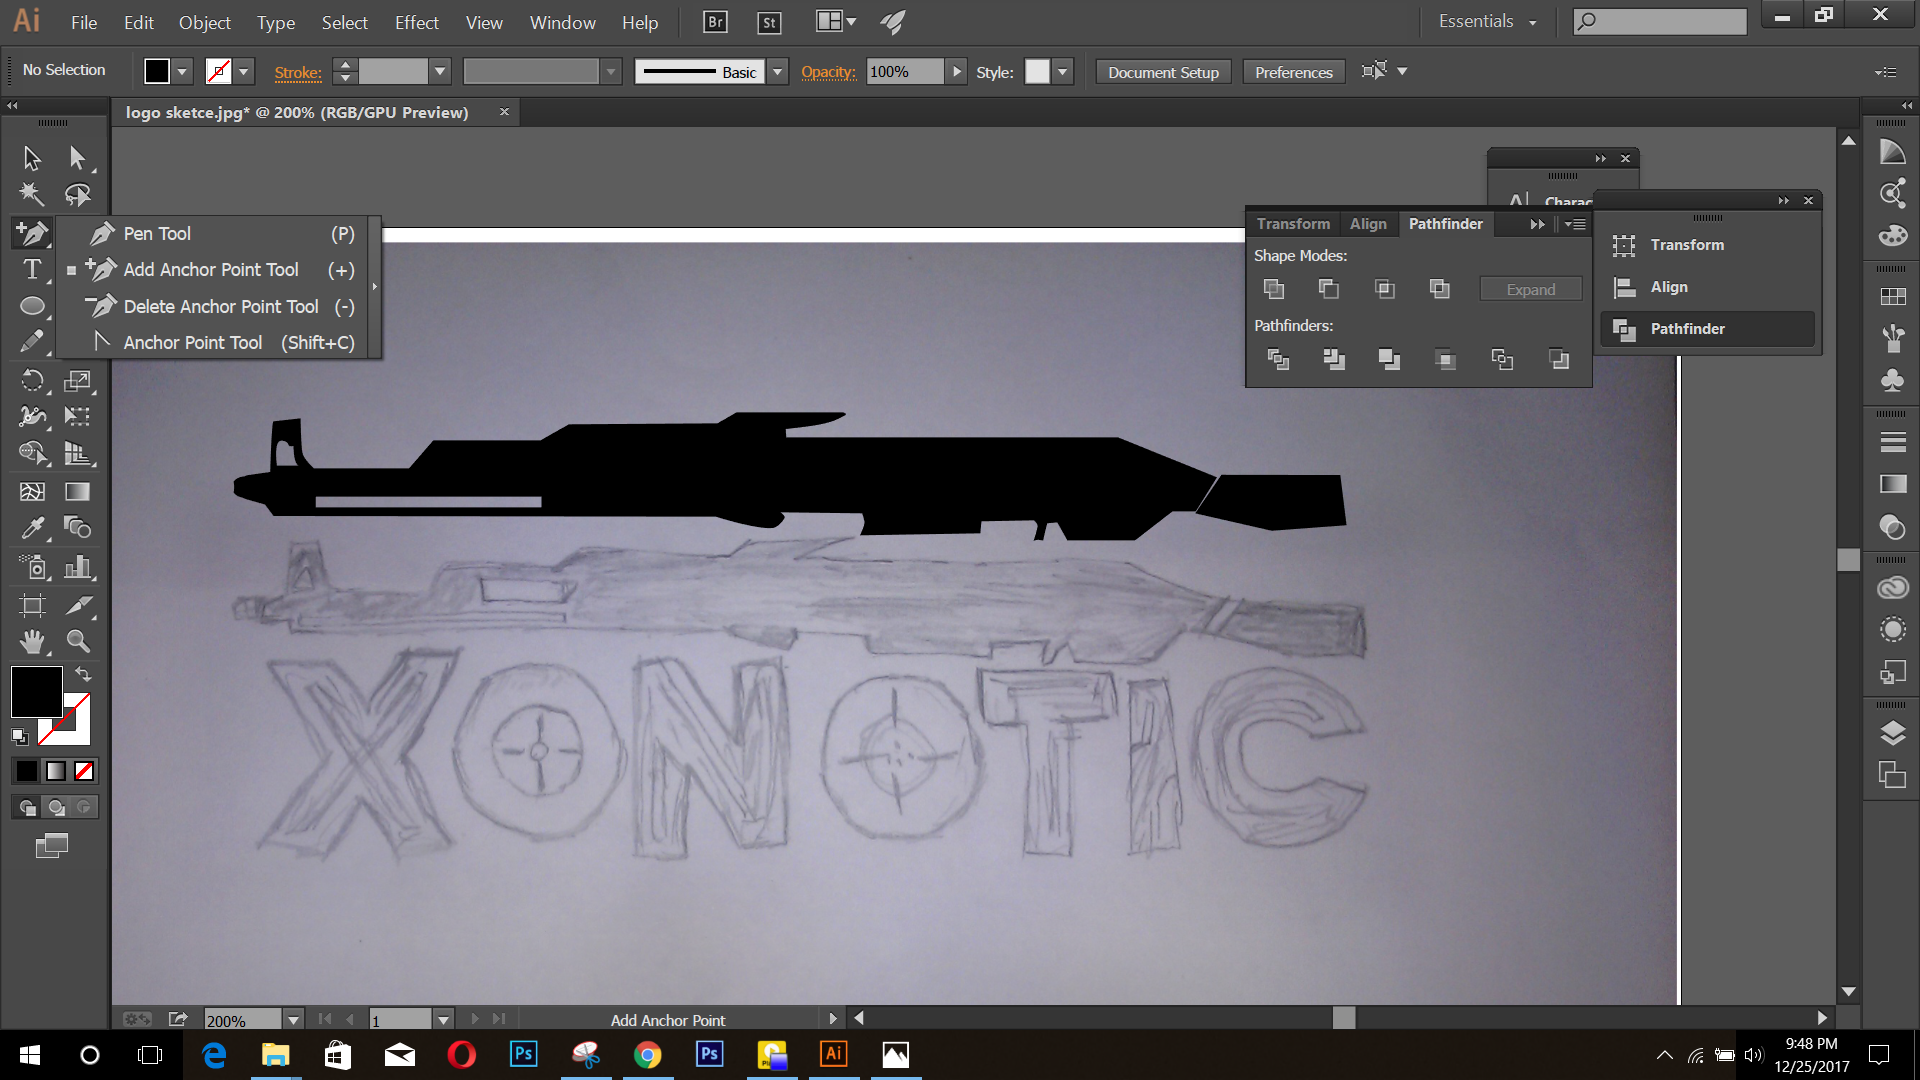1920x1080 pixels.
Task: Enable Draw Inside mode
Action: click(84, 807)
